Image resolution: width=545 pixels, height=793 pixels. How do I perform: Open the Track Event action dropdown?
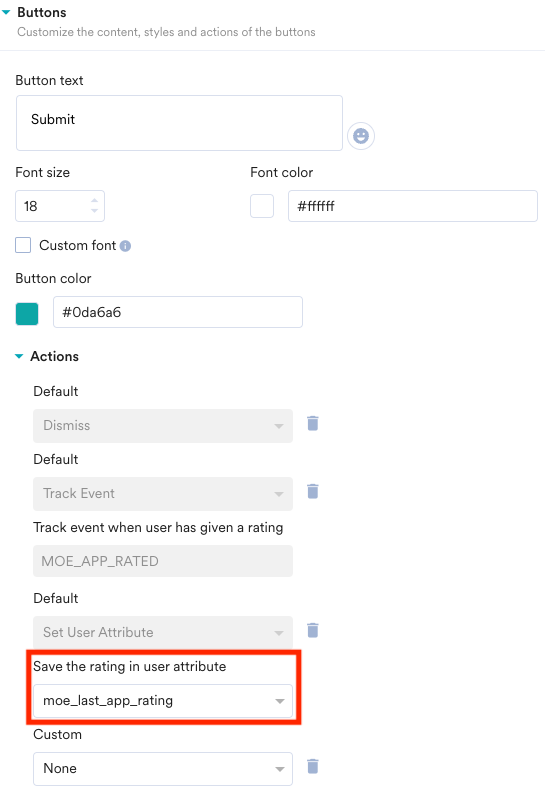pyautogui.click(x=163, y=494)
